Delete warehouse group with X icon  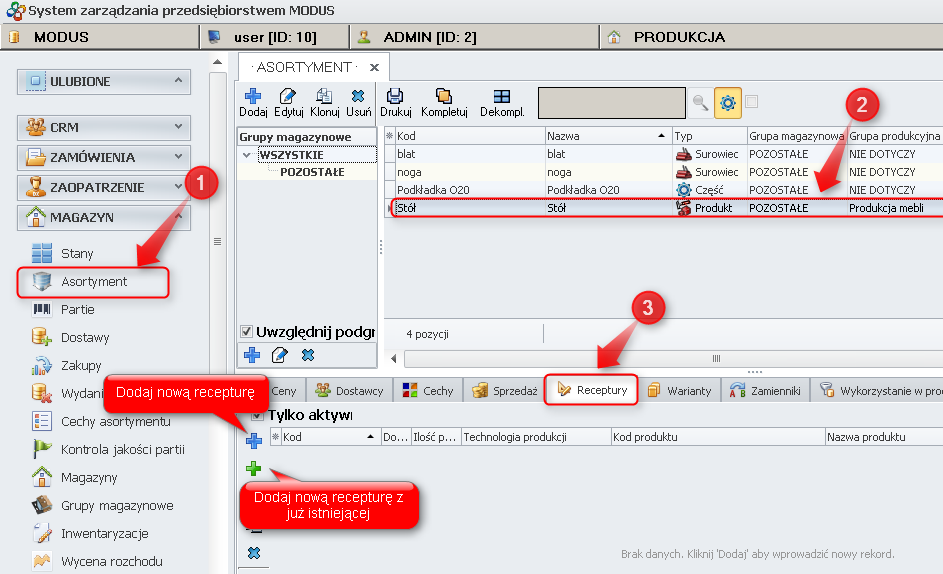point(308,355)
